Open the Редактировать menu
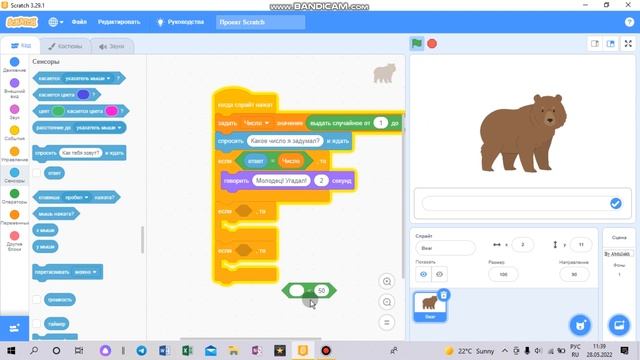Screen dimensions: 640x360 [x=119, y=22]
